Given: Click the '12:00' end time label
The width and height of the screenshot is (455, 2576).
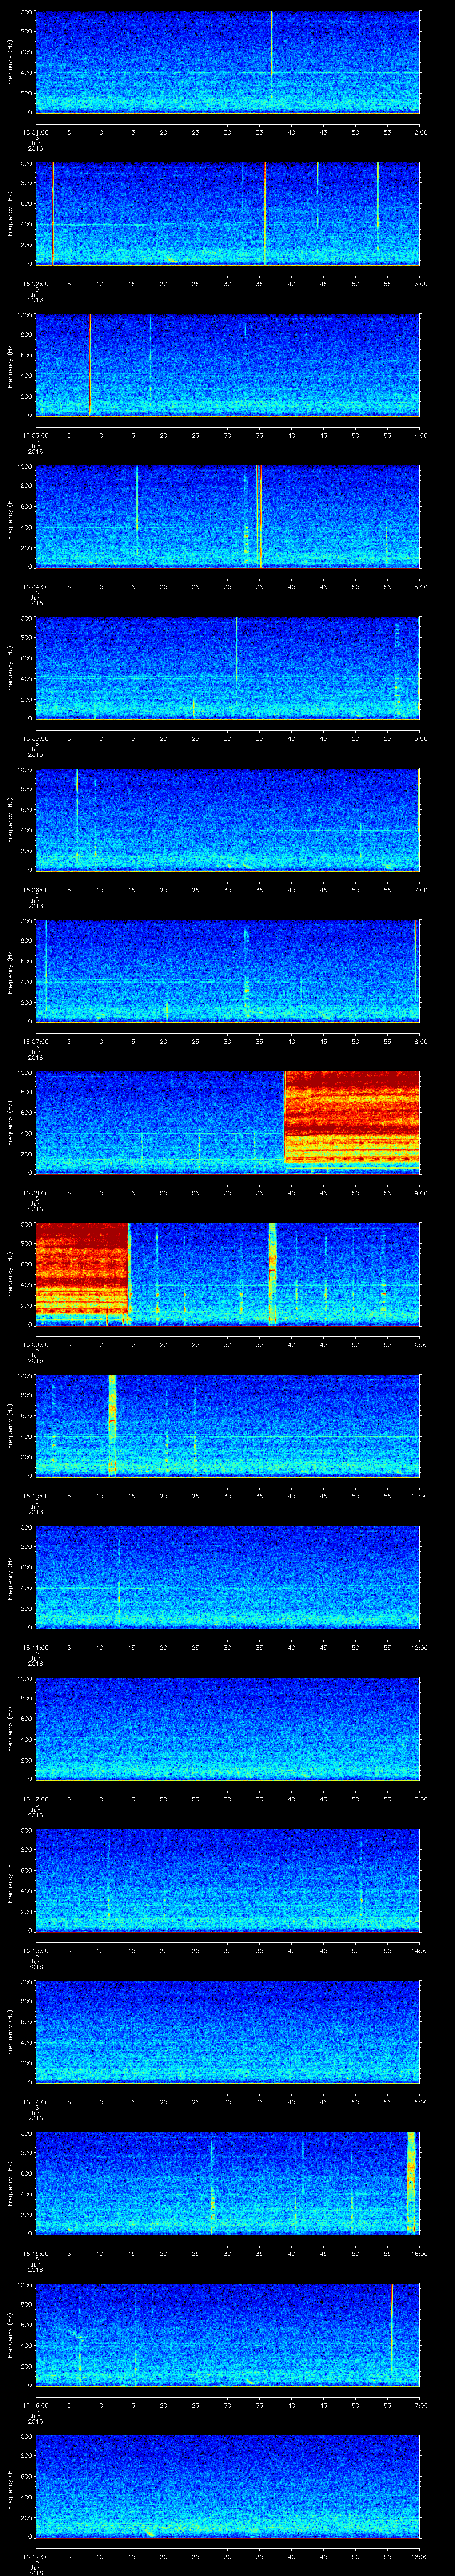Looking at the screenshot, I should (x=419, y=1647).
